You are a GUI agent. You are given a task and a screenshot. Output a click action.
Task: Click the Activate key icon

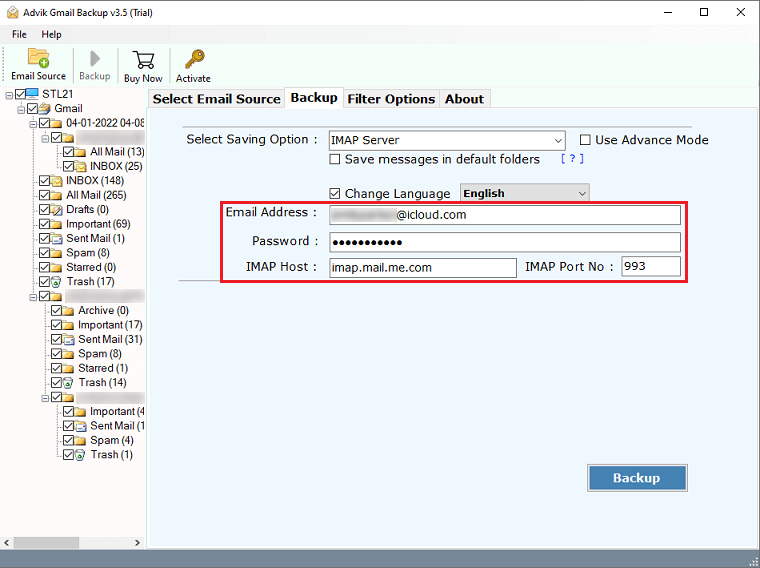coord(195,60)
